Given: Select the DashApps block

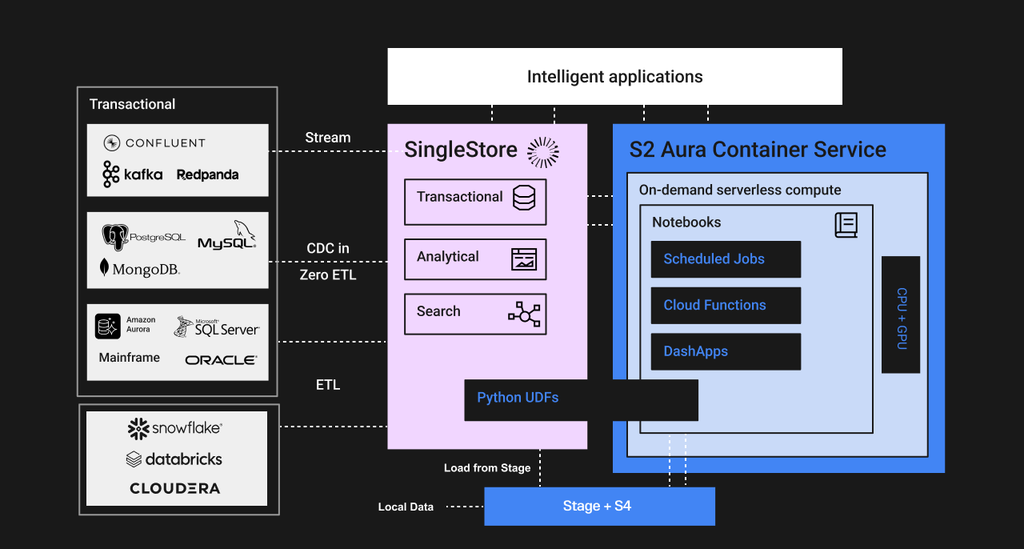Looking at the screenshot, I should [x=726, y=352].
